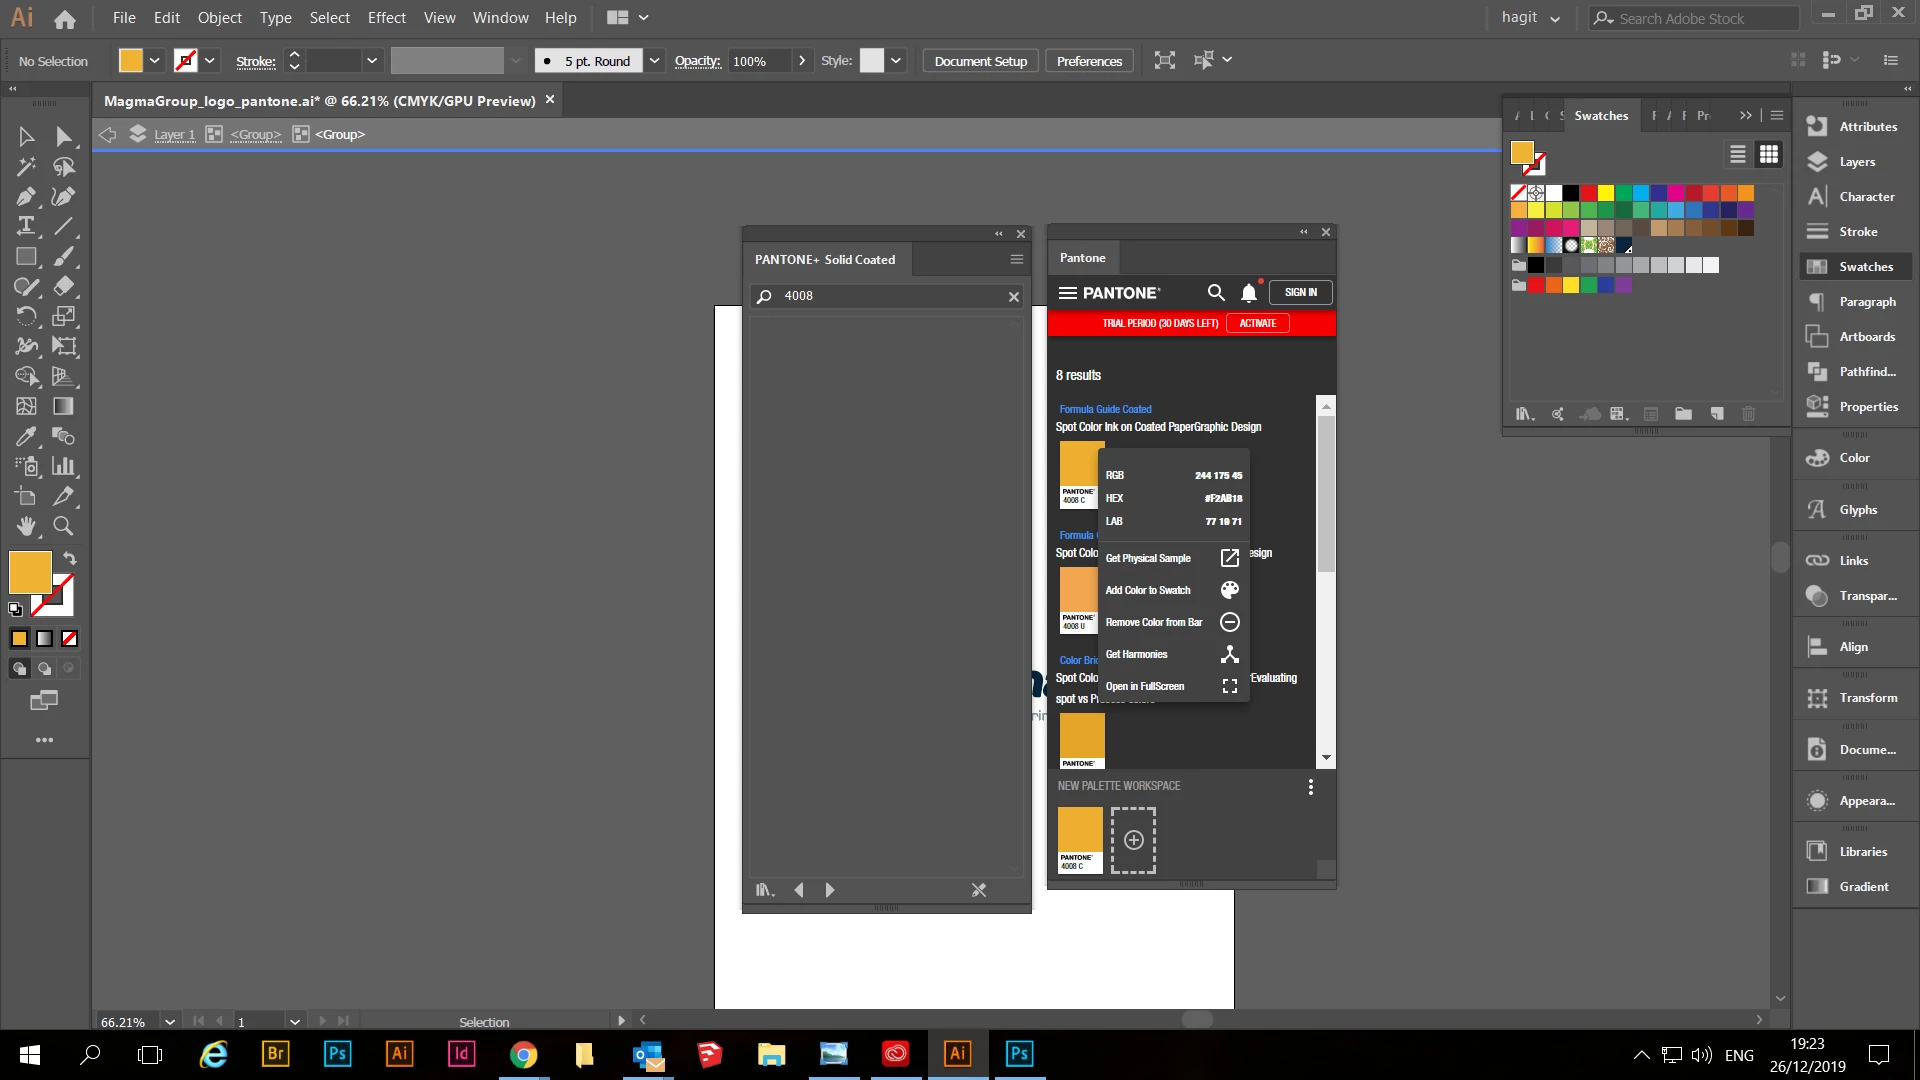
Task: Open the fill color dropdown
Action: pyautogui.click(x=155, y=61)
